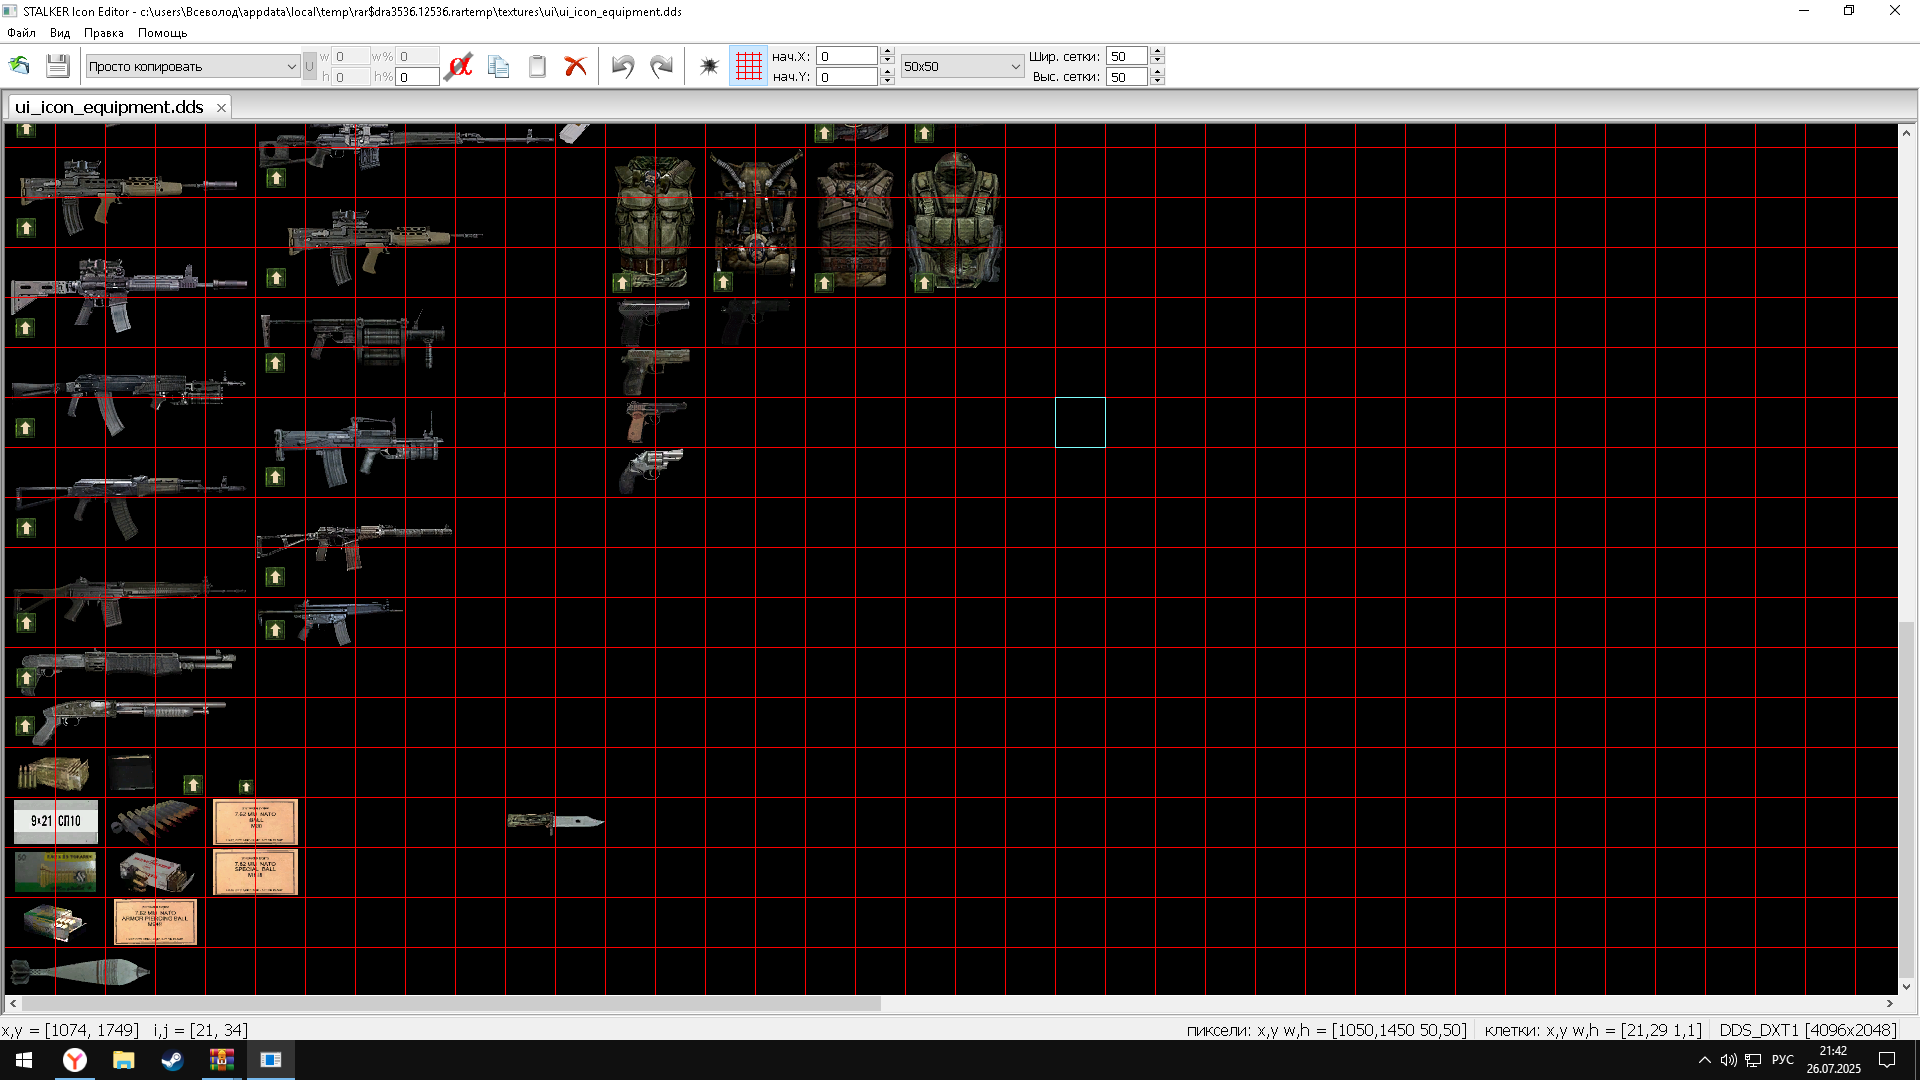Screen dimensions: 1920x1080
Task: Click the нач.X input field
Action: tap(847, 56)
